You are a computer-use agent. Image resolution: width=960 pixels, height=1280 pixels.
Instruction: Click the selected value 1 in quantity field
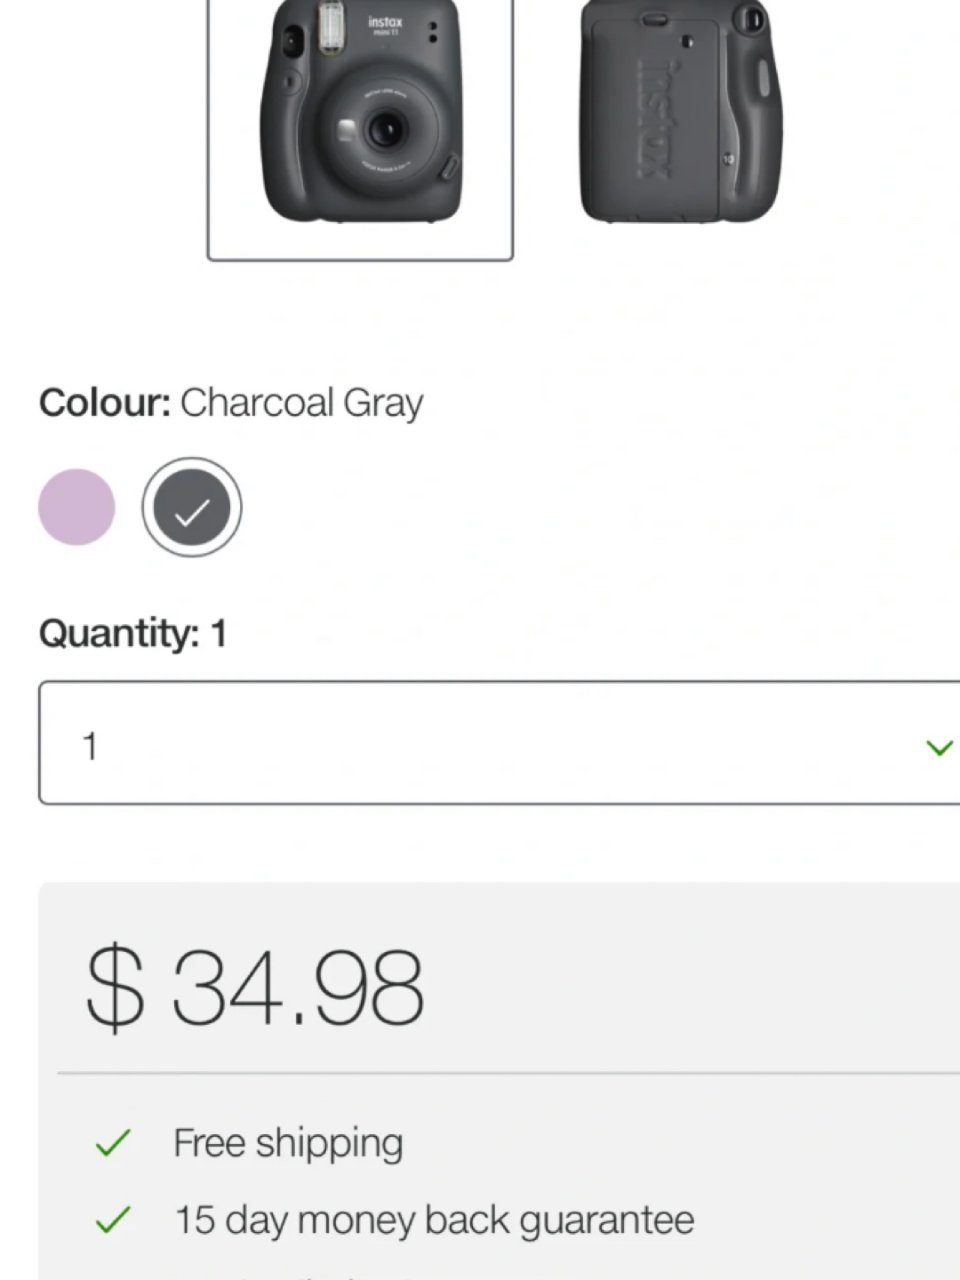tap(90, 746)
